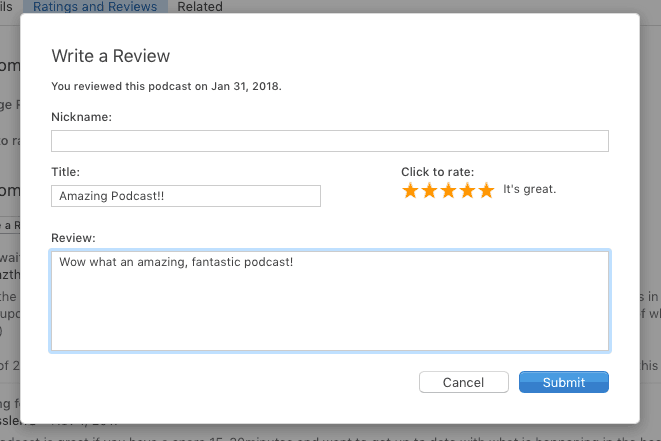Cancel the review dialog

[464, 382]
